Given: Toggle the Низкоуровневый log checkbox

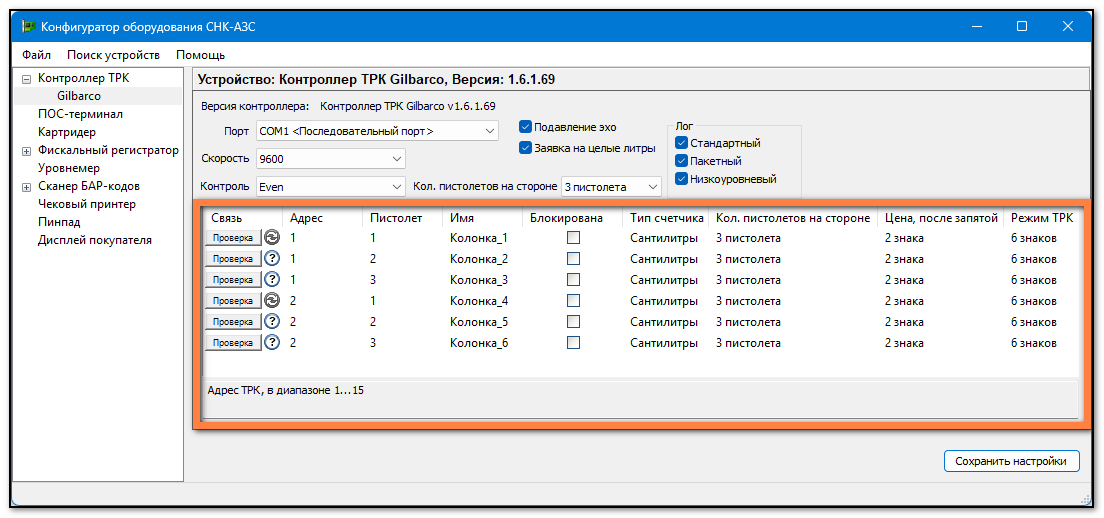Looking at the screenshot, I should point(682,179).
